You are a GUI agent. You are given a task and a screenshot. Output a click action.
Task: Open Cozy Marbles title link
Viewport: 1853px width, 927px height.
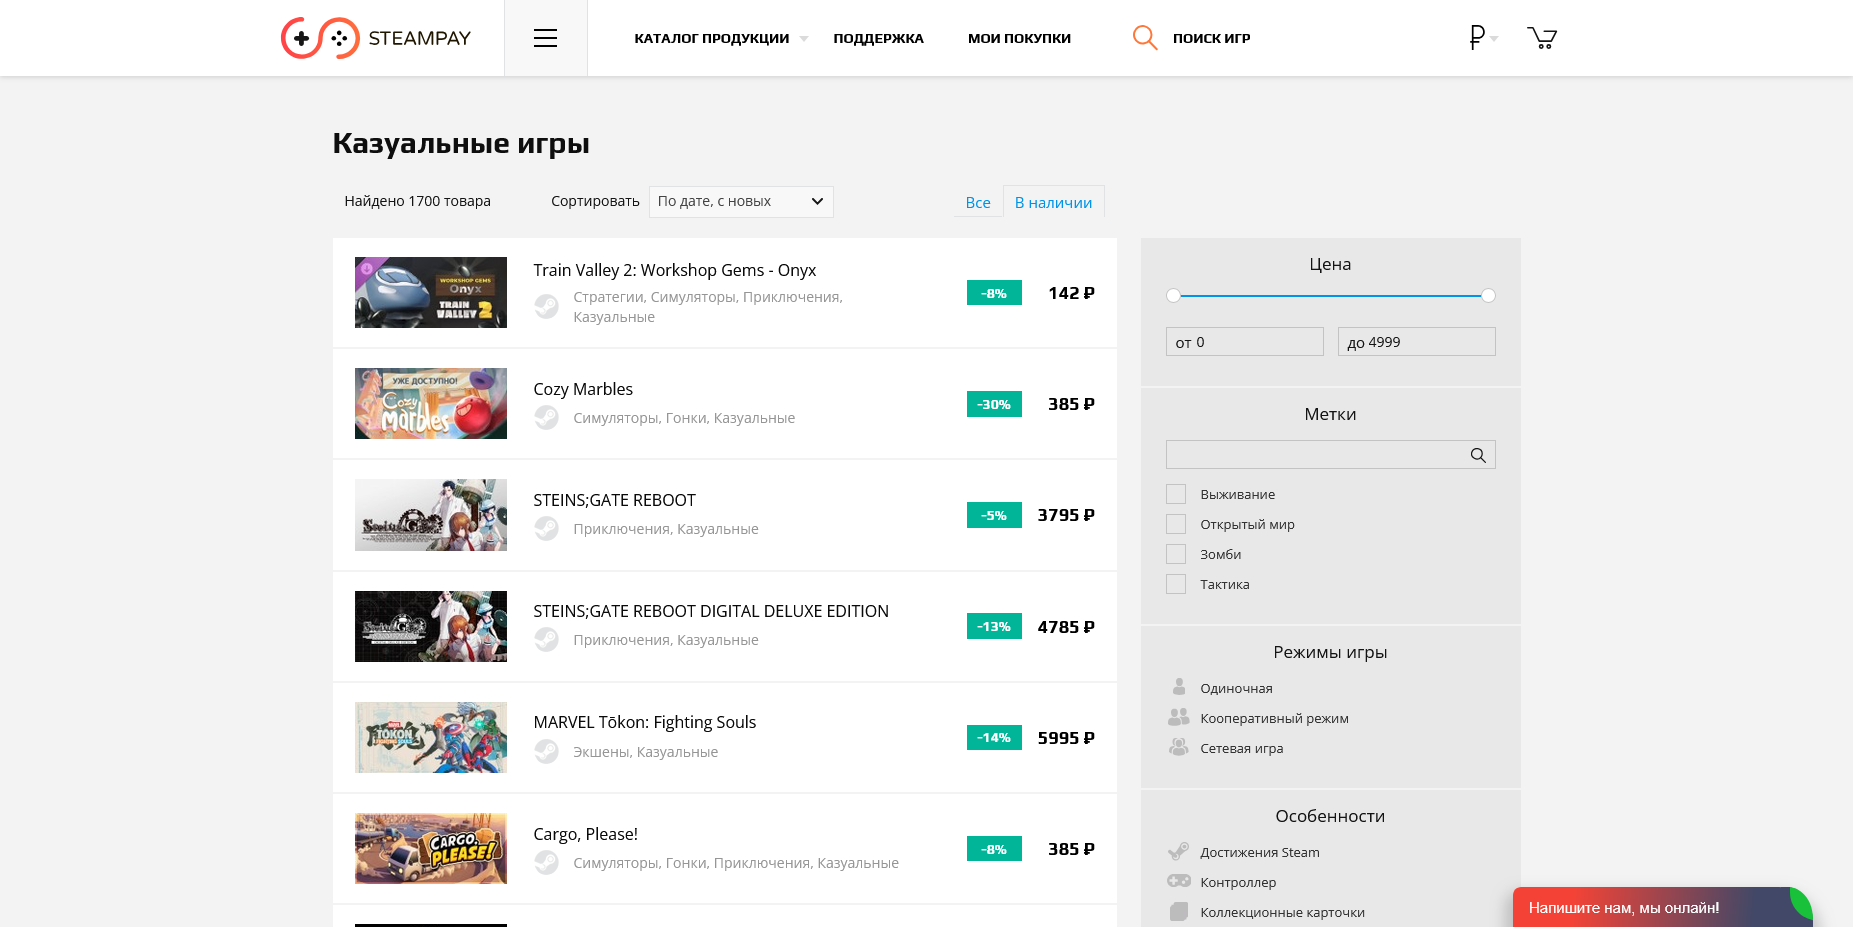(x=583, y=389)
